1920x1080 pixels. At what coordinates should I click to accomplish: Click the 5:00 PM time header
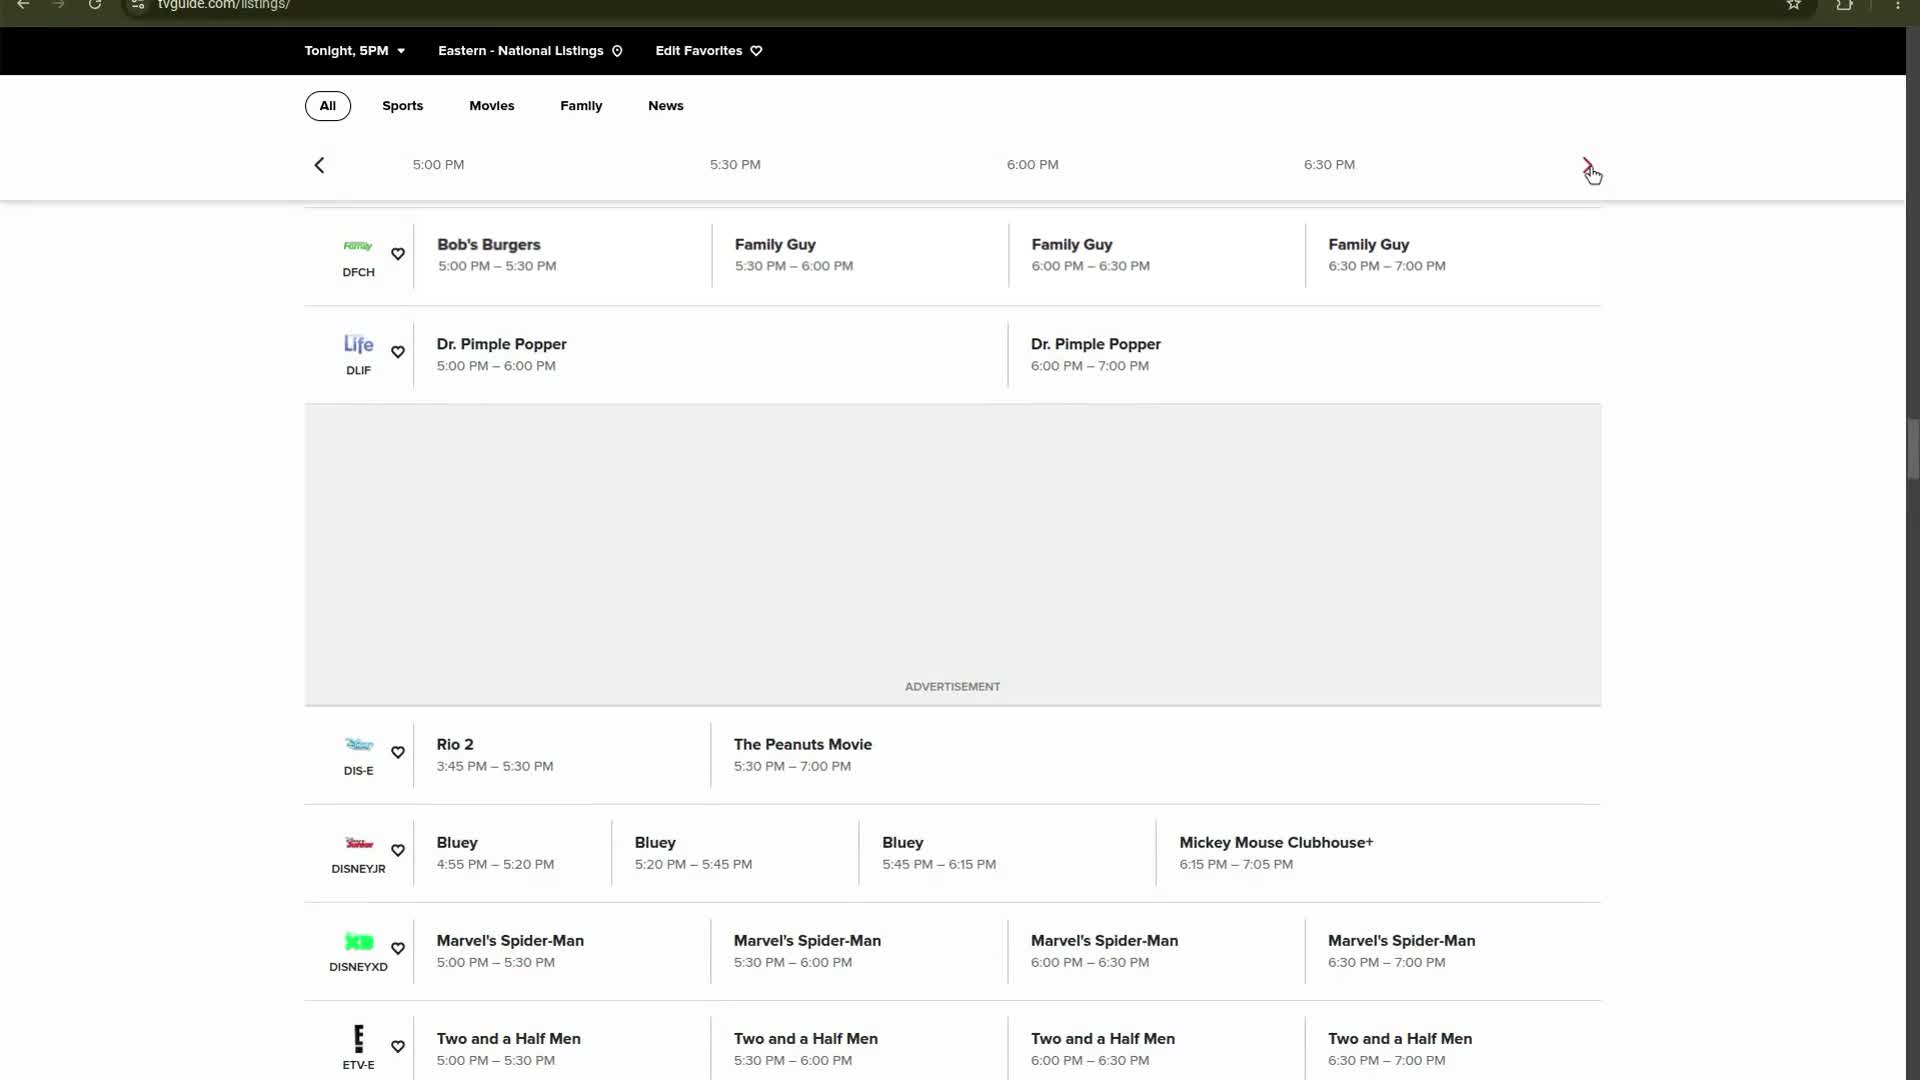(438, 165)
